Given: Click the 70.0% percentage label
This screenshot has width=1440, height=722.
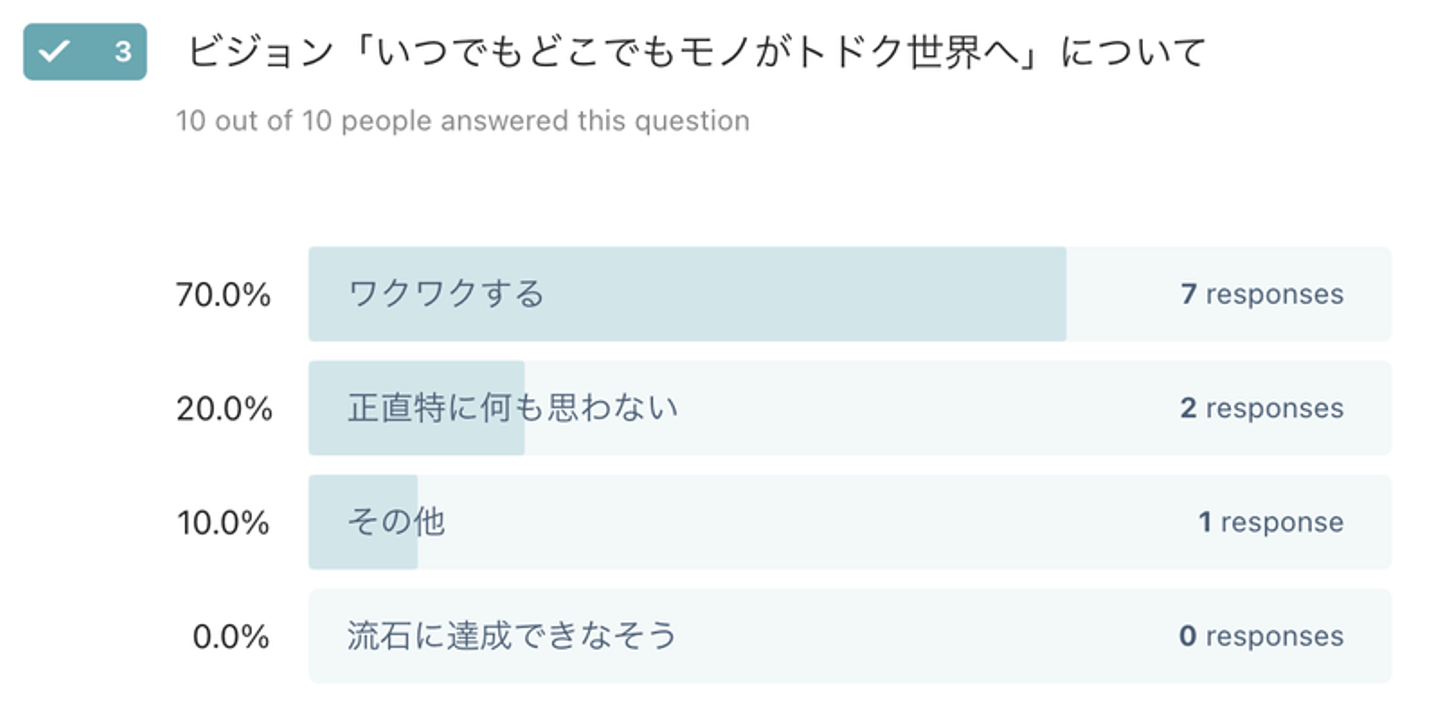Looking at the screenshot, I should click(x=223, y=295).
